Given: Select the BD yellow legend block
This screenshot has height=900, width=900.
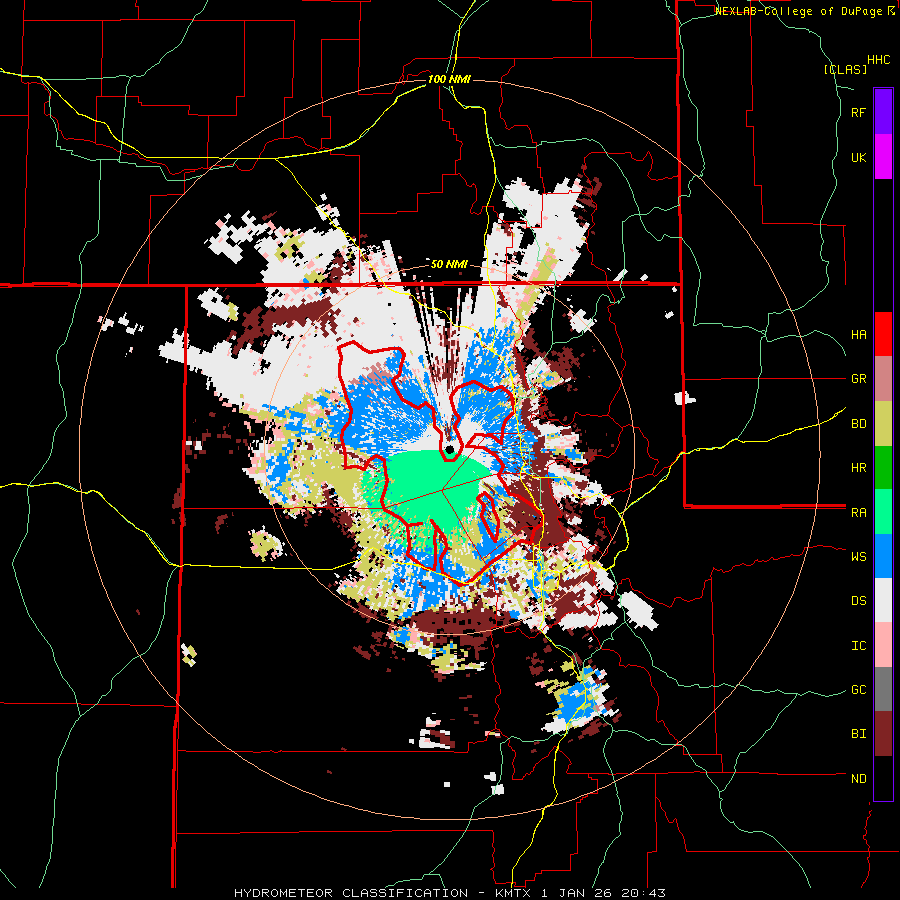Looking at the screenshot, I should click(883, 423).
